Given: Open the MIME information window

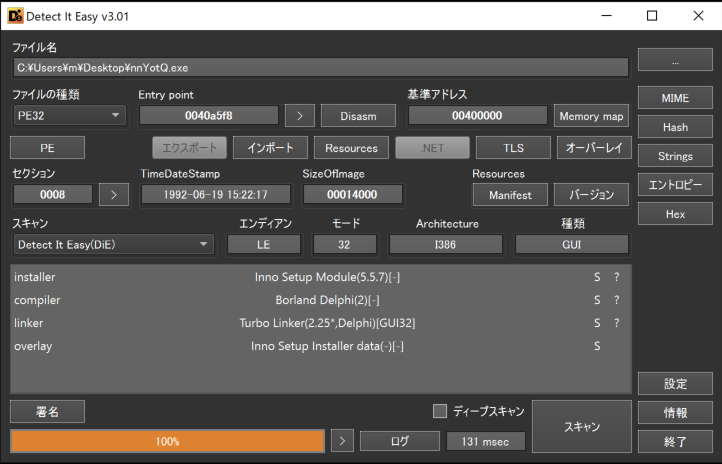Looking at the screenshot, I should click(675, 98).
